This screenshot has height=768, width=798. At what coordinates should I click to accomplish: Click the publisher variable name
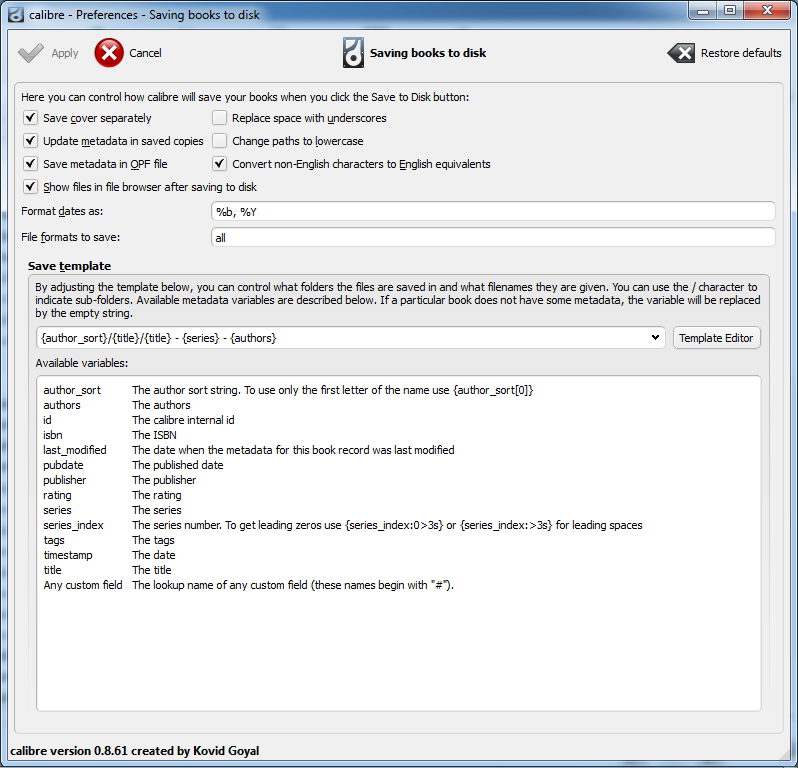tap(65, 480)
